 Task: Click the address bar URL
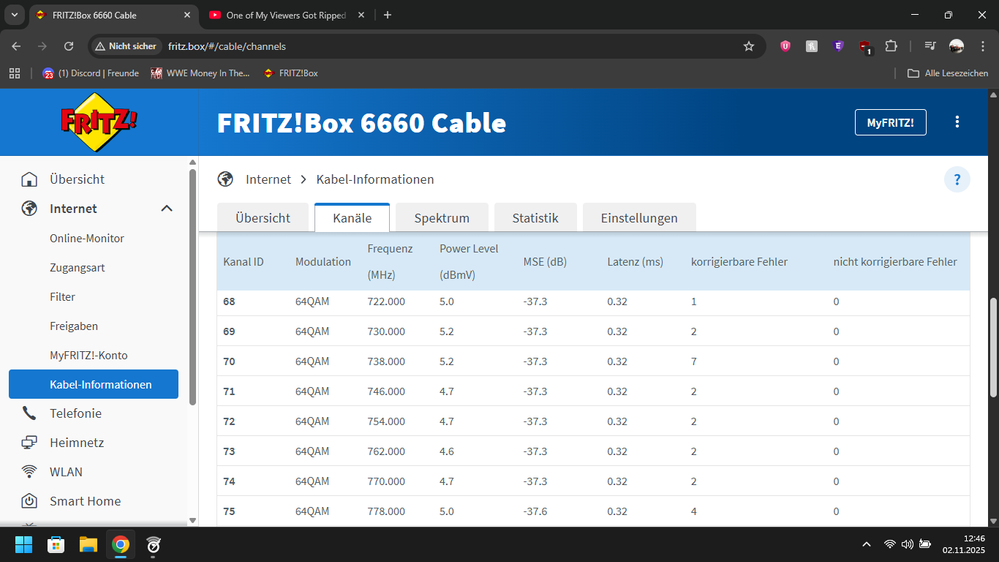coord(227,46)
